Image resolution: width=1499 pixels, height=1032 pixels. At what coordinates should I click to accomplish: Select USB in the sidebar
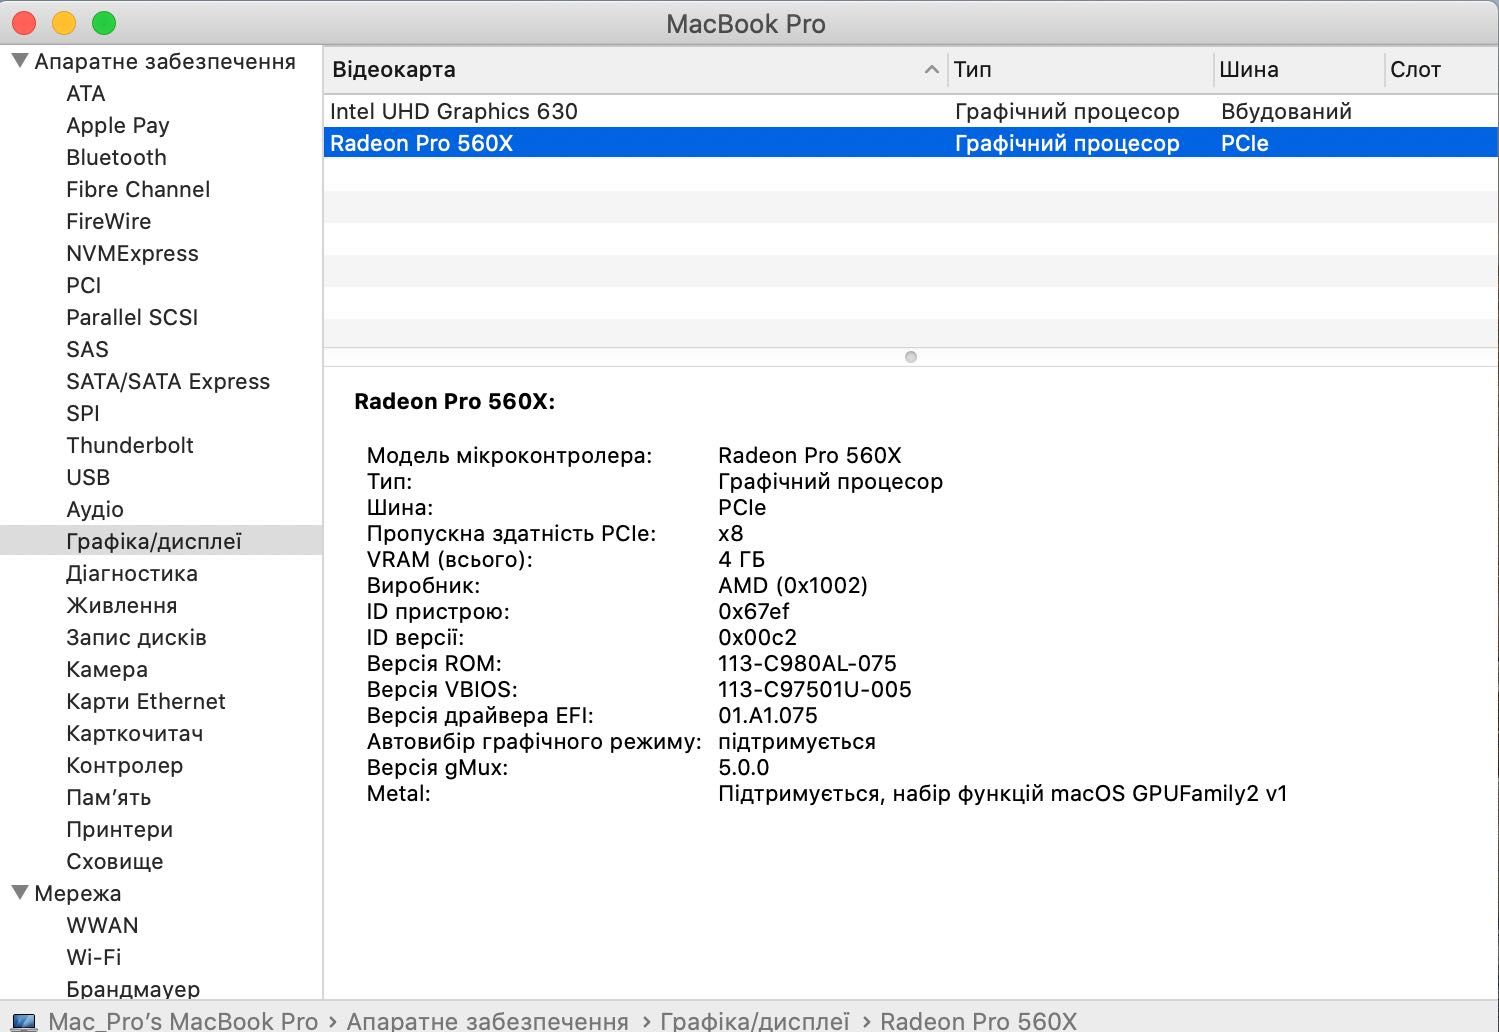[x=88, y=477]
